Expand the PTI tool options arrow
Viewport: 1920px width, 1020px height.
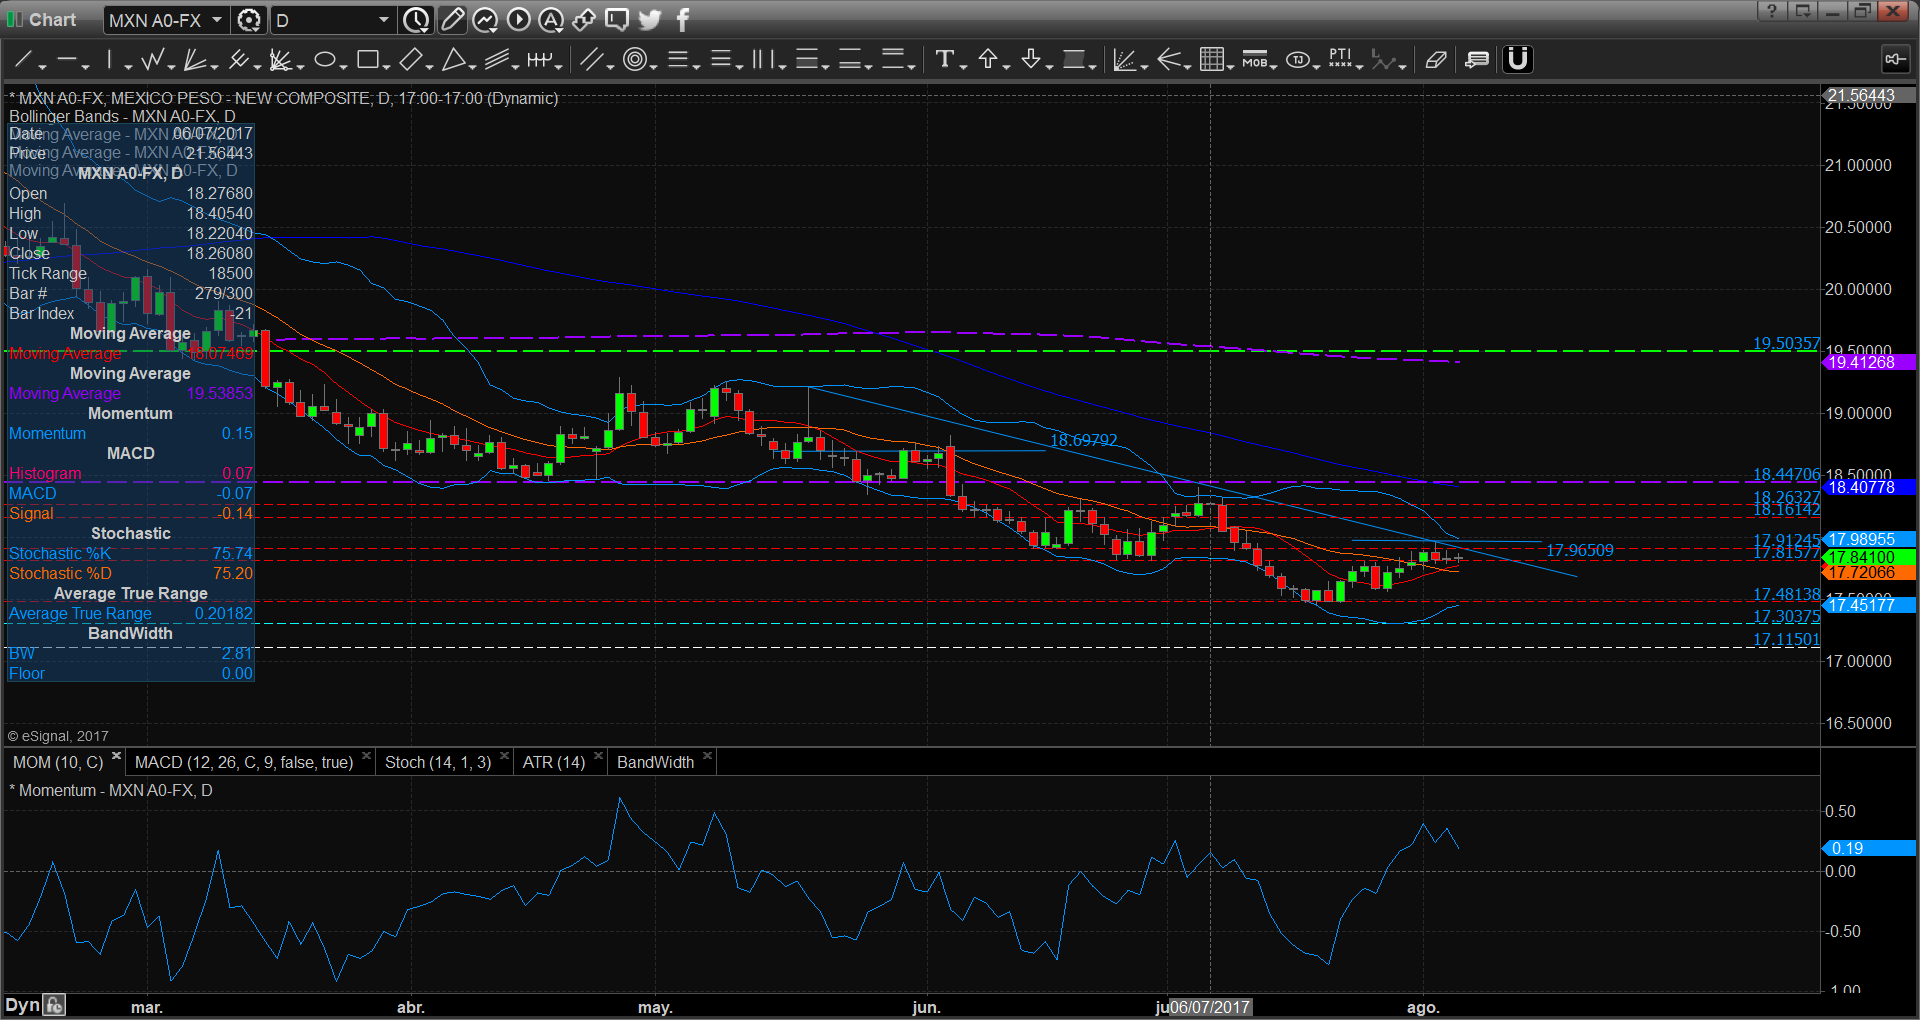click(1360, 66)
